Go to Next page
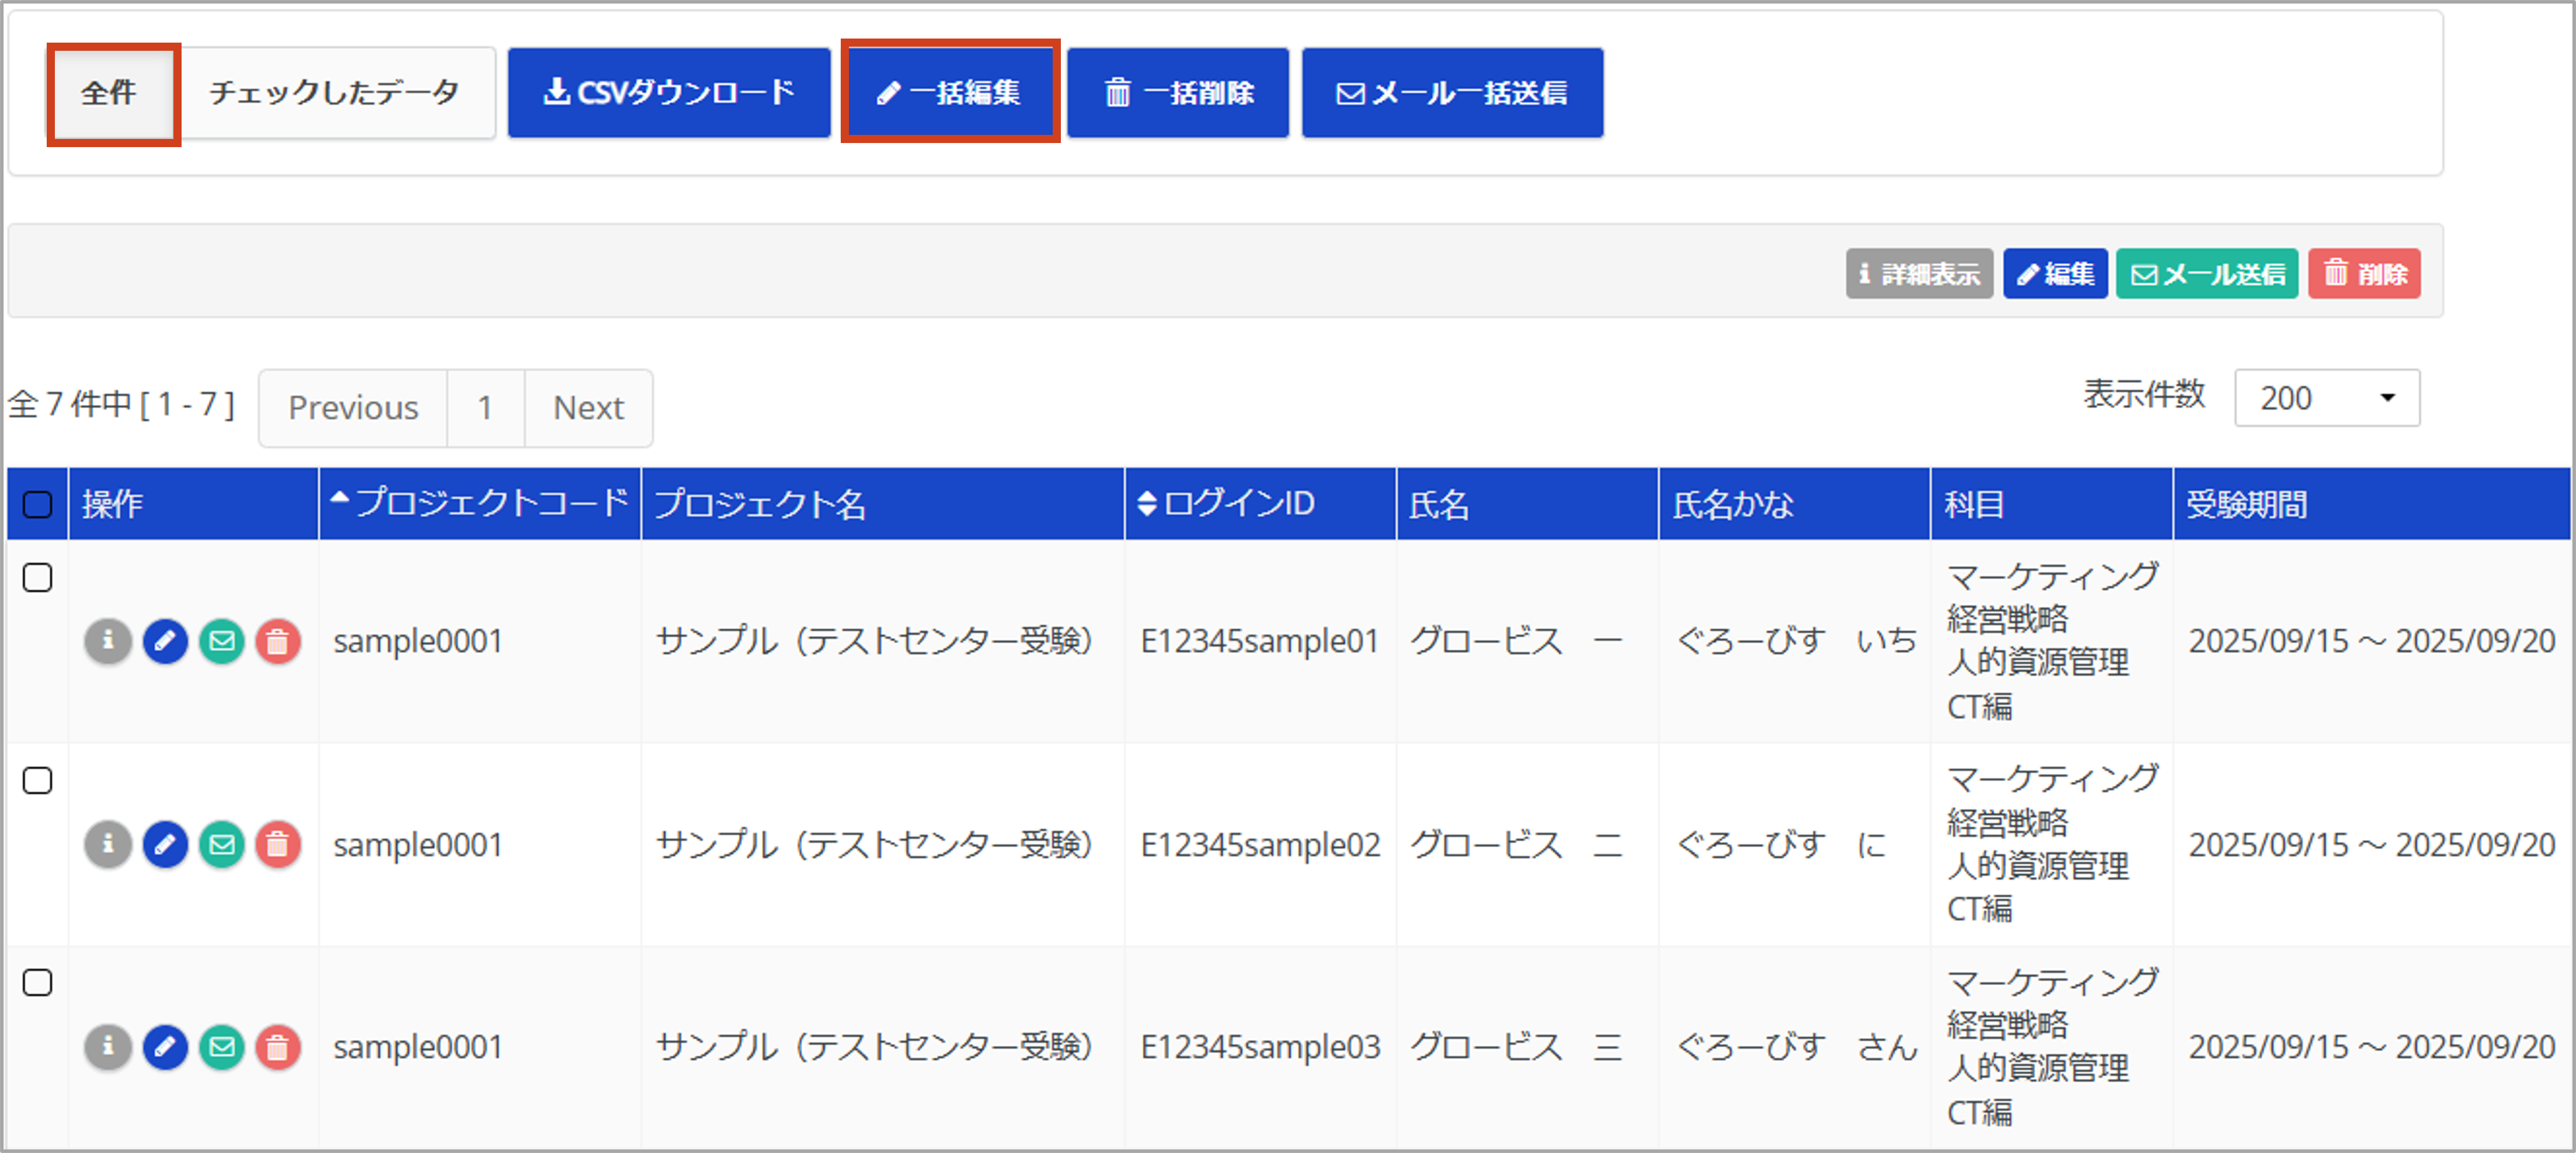Viewport: 2576px width, 1153px height. click(x=589, y=408)
